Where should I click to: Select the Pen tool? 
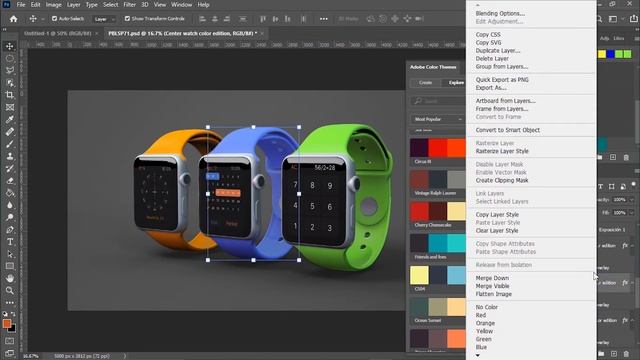click(10, 230)
